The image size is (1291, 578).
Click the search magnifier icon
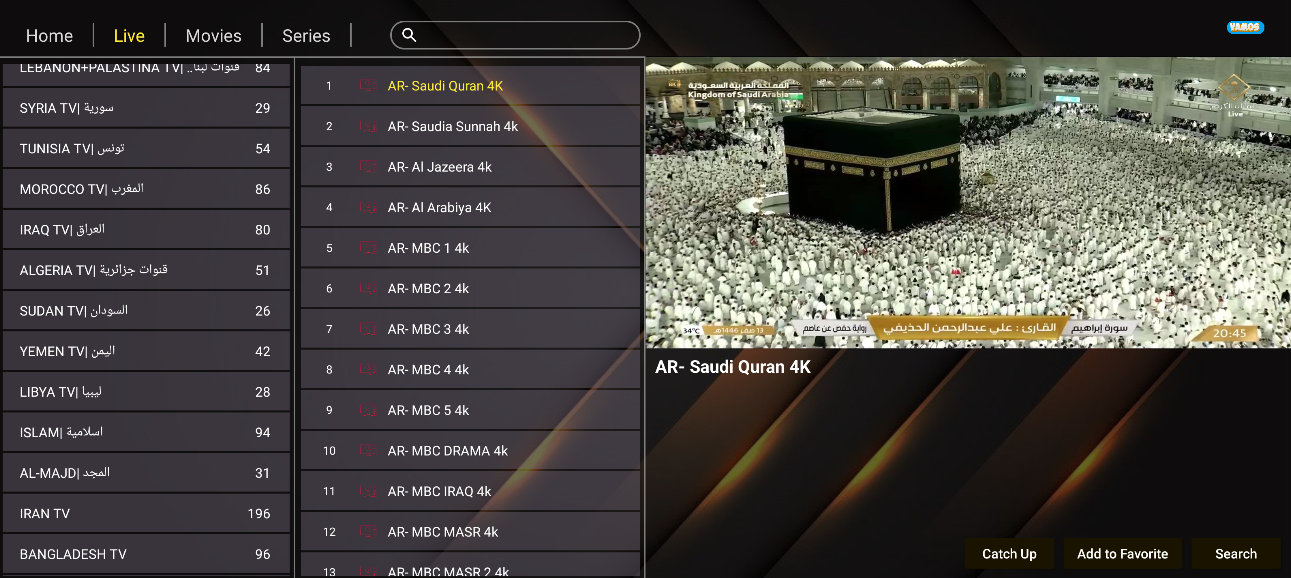[x=409, y=35]
